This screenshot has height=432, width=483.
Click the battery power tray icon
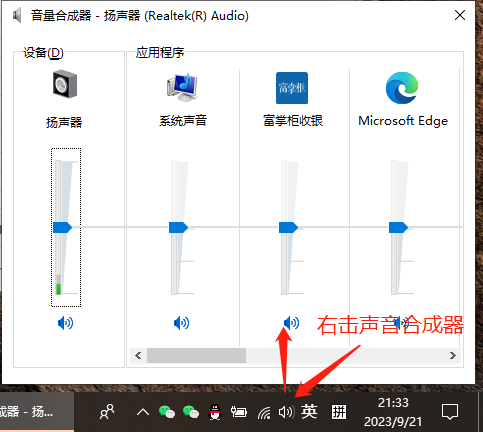239,412
